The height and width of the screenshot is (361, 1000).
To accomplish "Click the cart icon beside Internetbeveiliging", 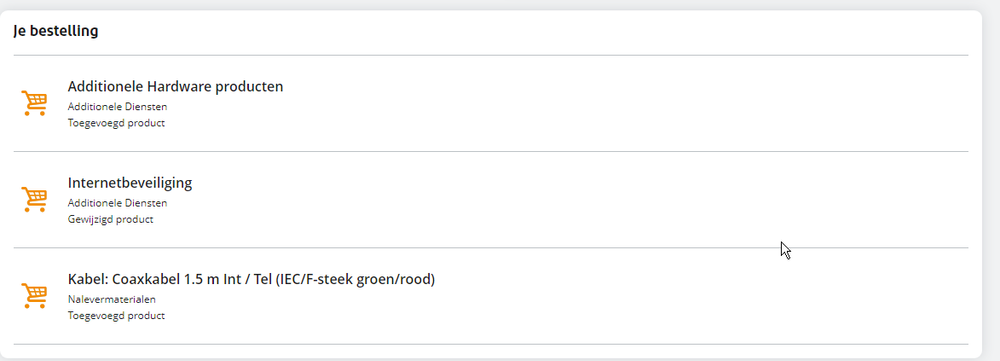I will tap(34, 199).
